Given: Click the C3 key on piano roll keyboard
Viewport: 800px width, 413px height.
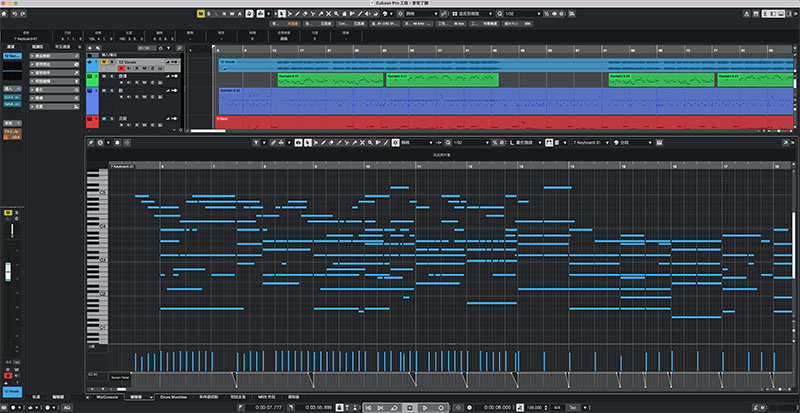Looking at the screenshot, I should pos(103,260).
